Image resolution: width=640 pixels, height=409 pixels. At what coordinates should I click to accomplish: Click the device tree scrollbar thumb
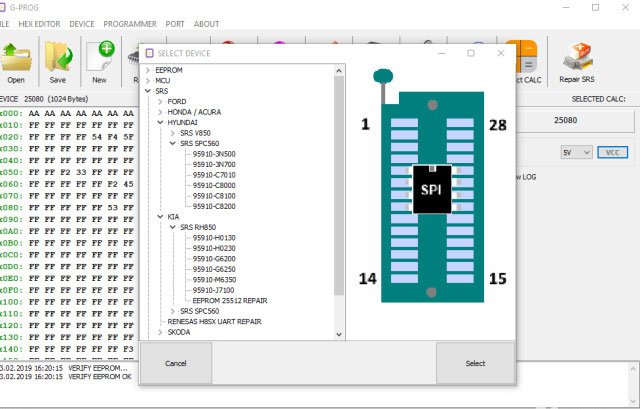pos(339,186)
